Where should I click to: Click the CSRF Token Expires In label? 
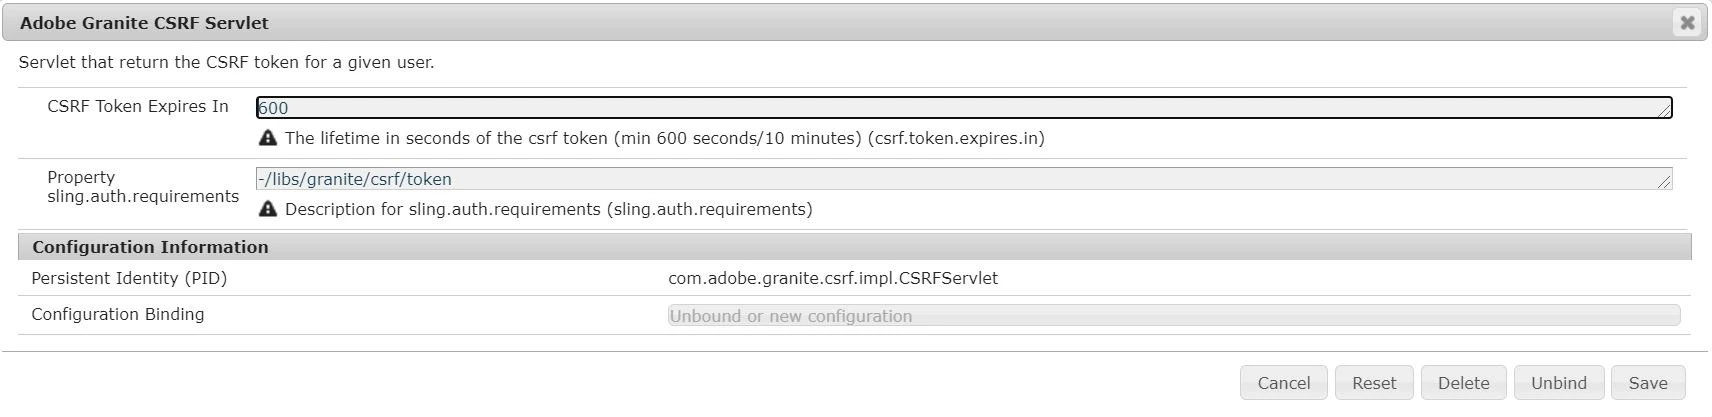coord(138,106)
